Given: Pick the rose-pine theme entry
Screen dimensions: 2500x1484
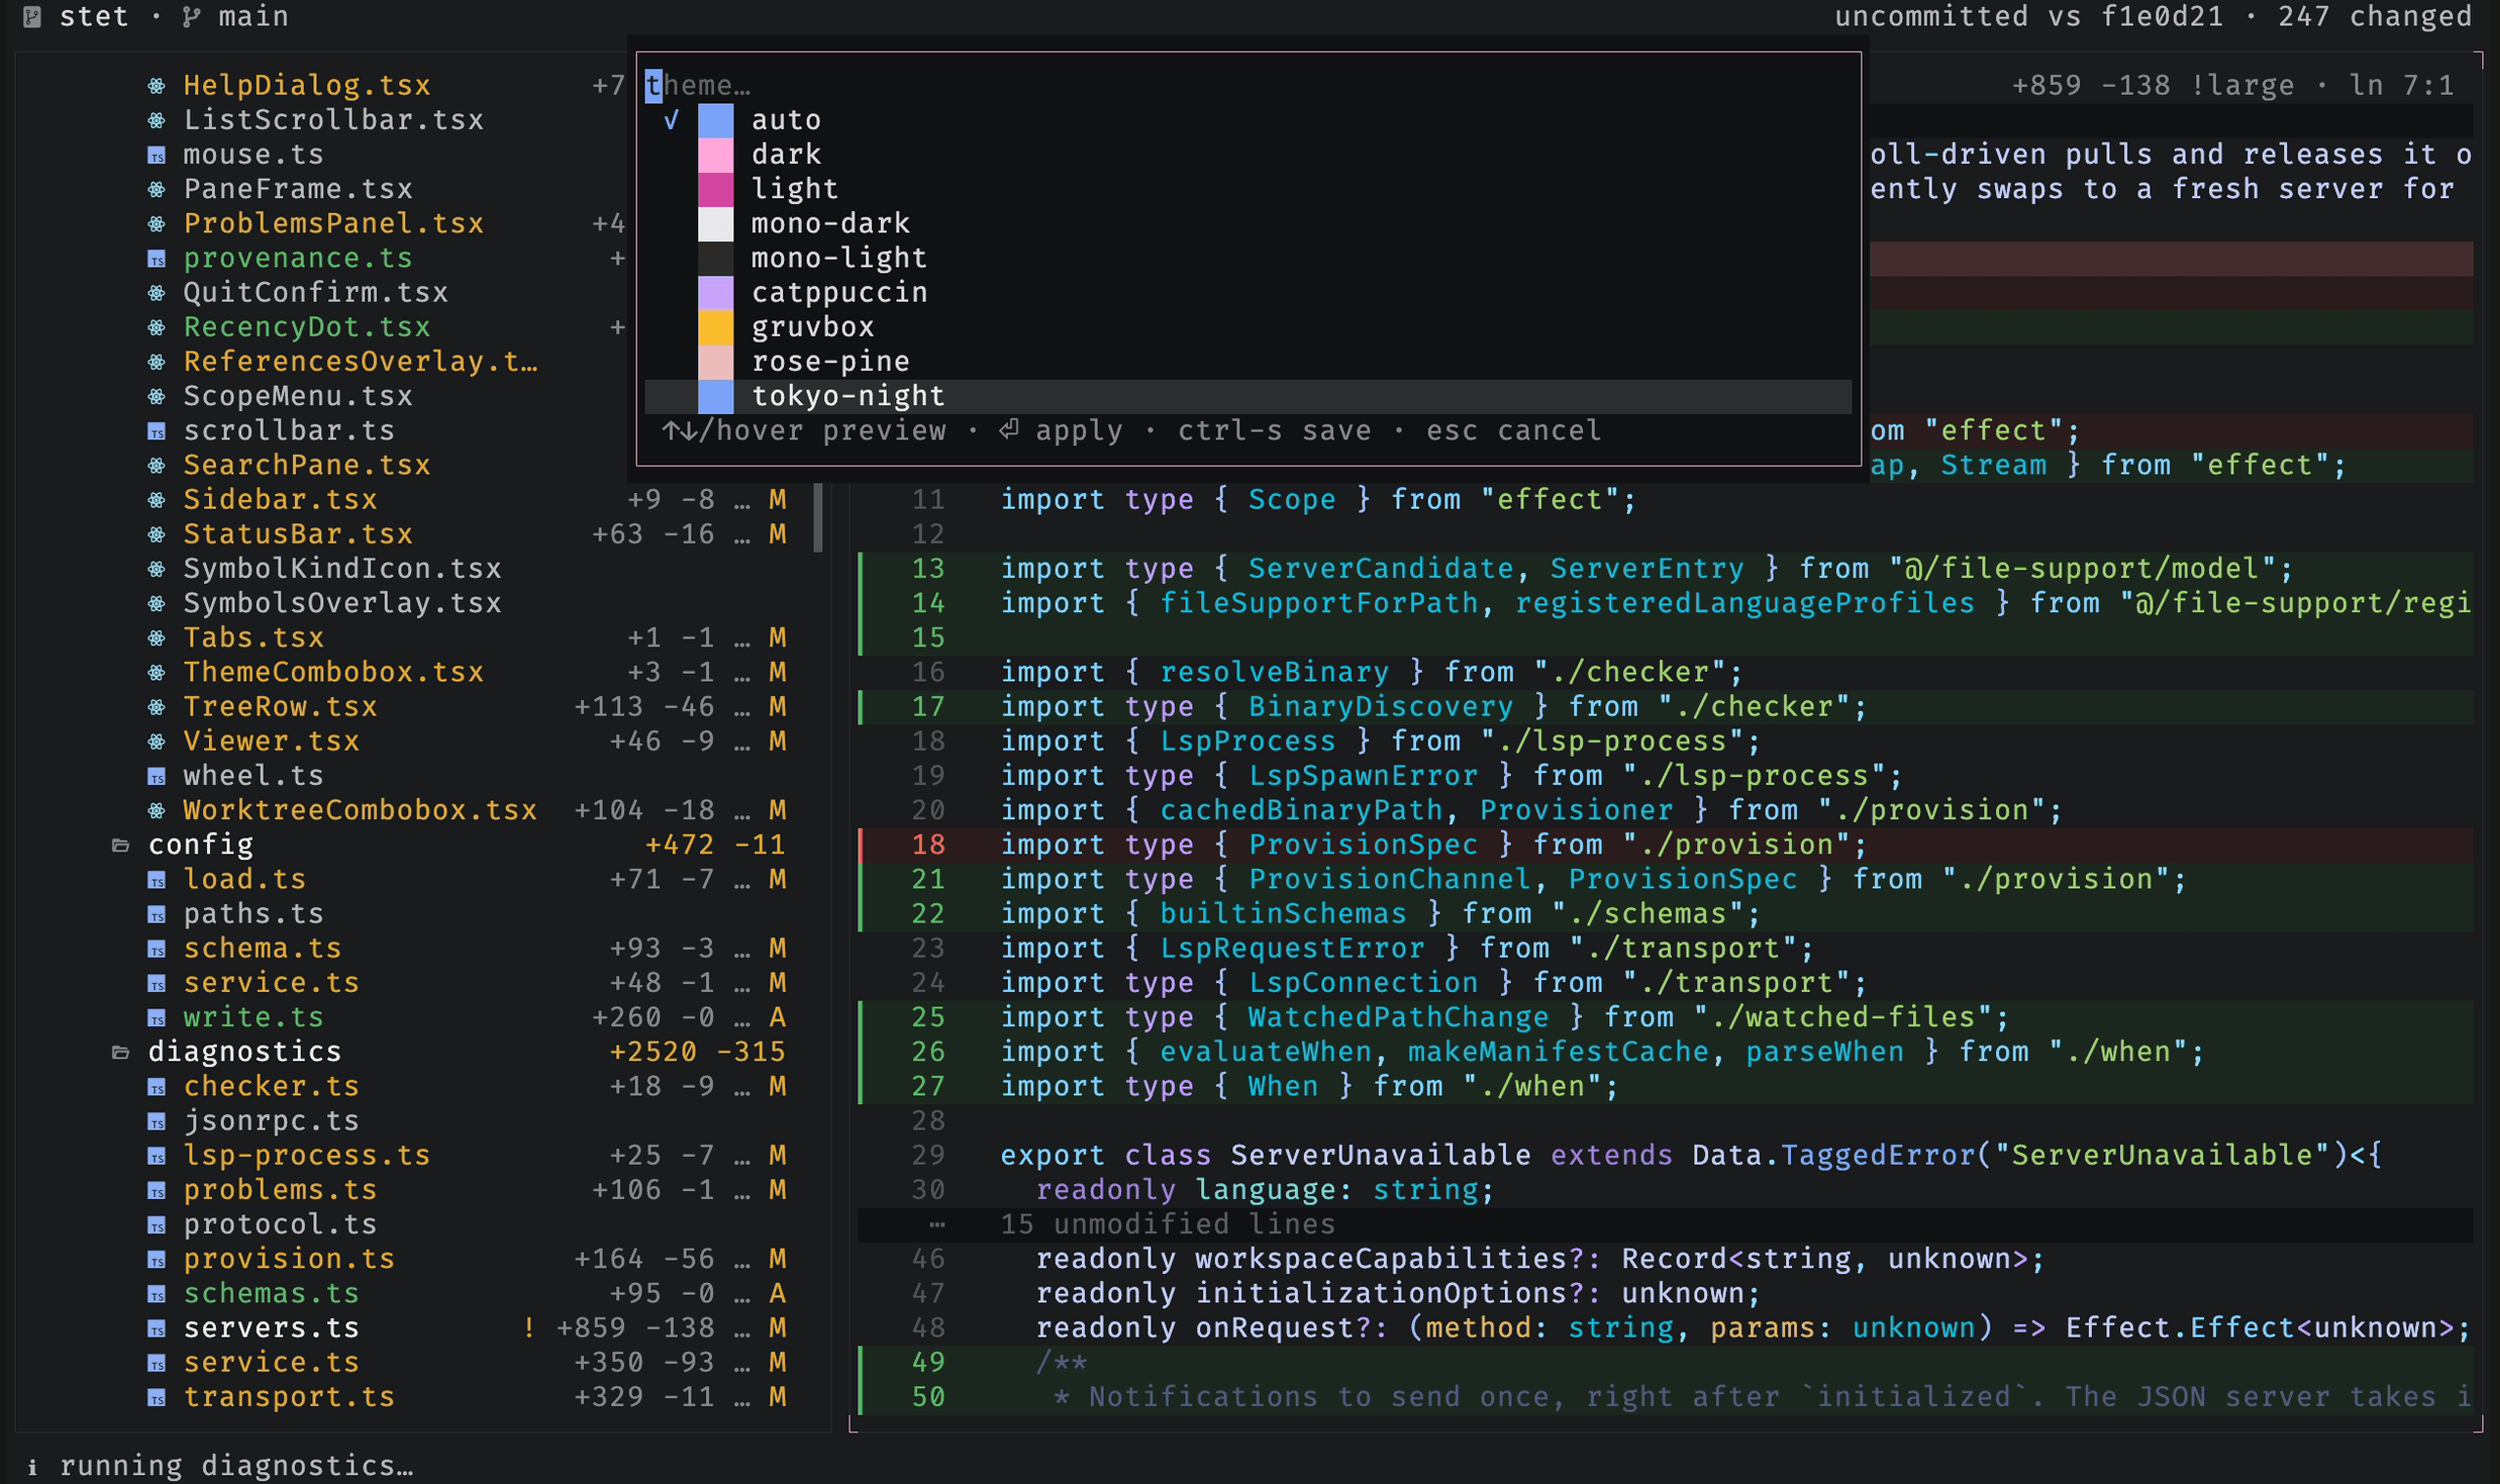Looking at the screenshot, I should pos(1248,362).
